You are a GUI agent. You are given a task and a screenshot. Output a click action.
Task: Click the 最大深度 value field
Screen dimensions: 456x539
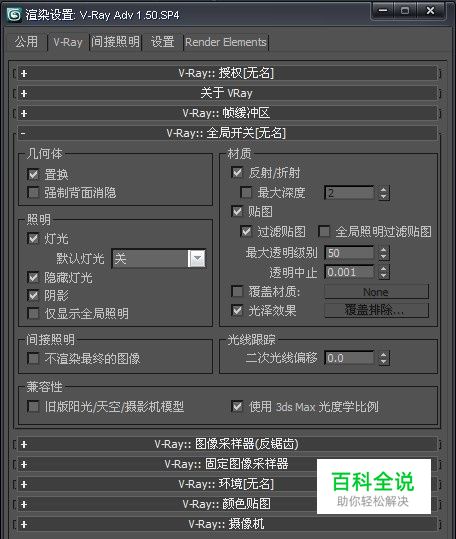349,192
